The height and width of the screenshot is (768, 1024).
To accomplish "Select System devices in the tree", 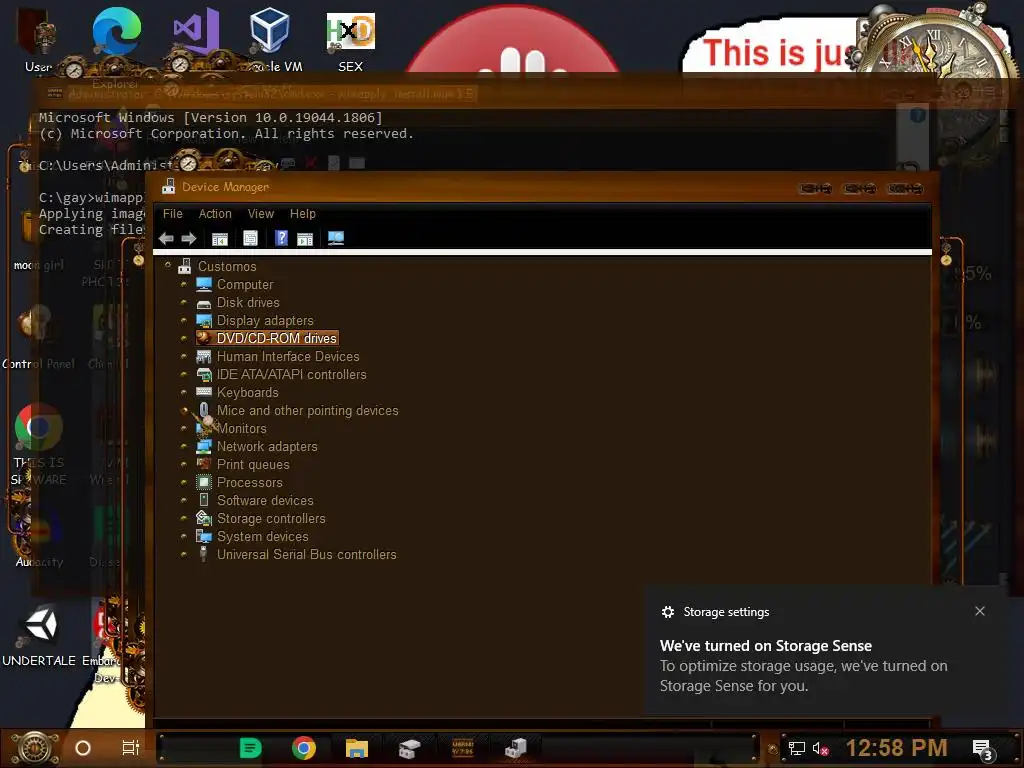I will coord(263,536).
